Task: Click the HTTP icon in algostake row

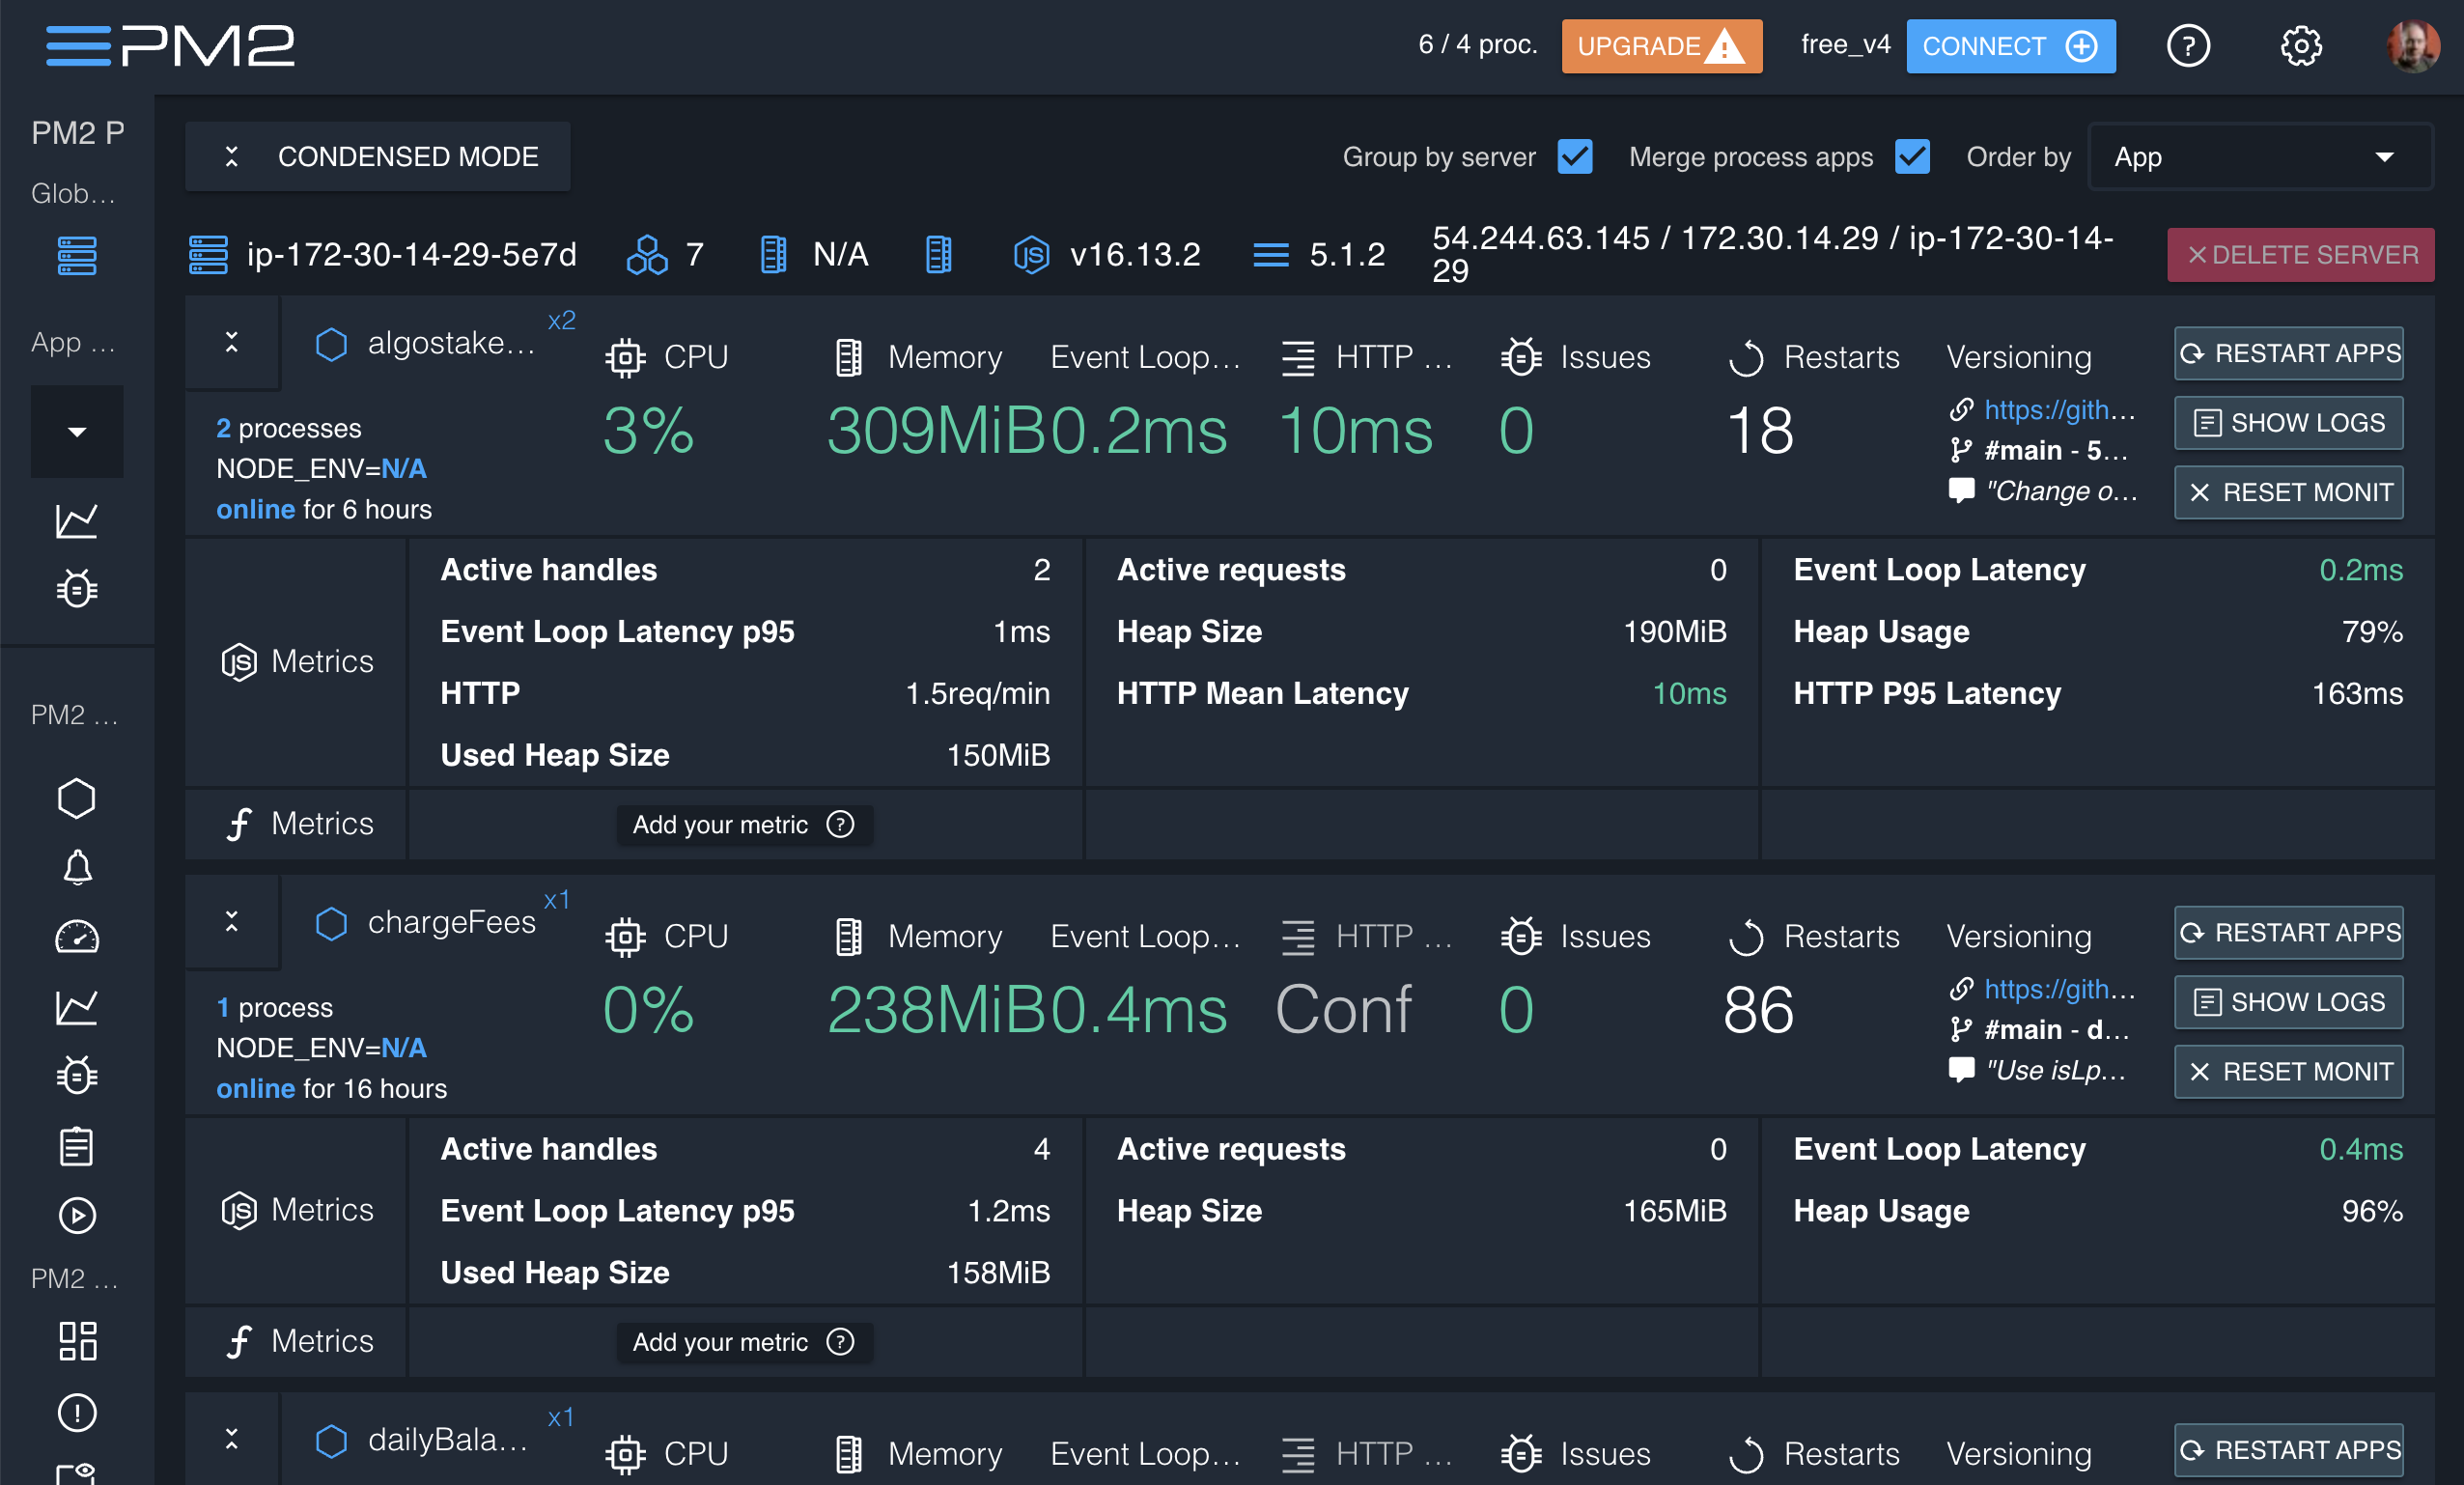Action: point(1298,358)
